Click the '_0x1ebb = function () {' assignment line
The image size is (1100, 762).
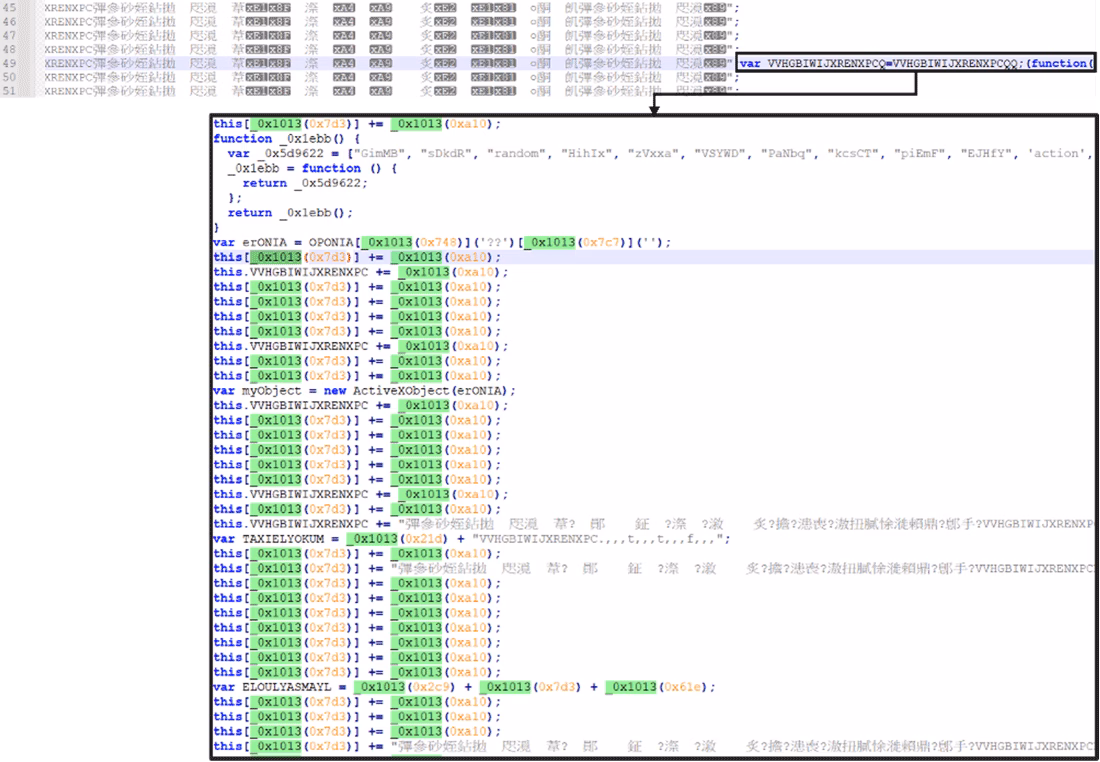tap(312, 168)
